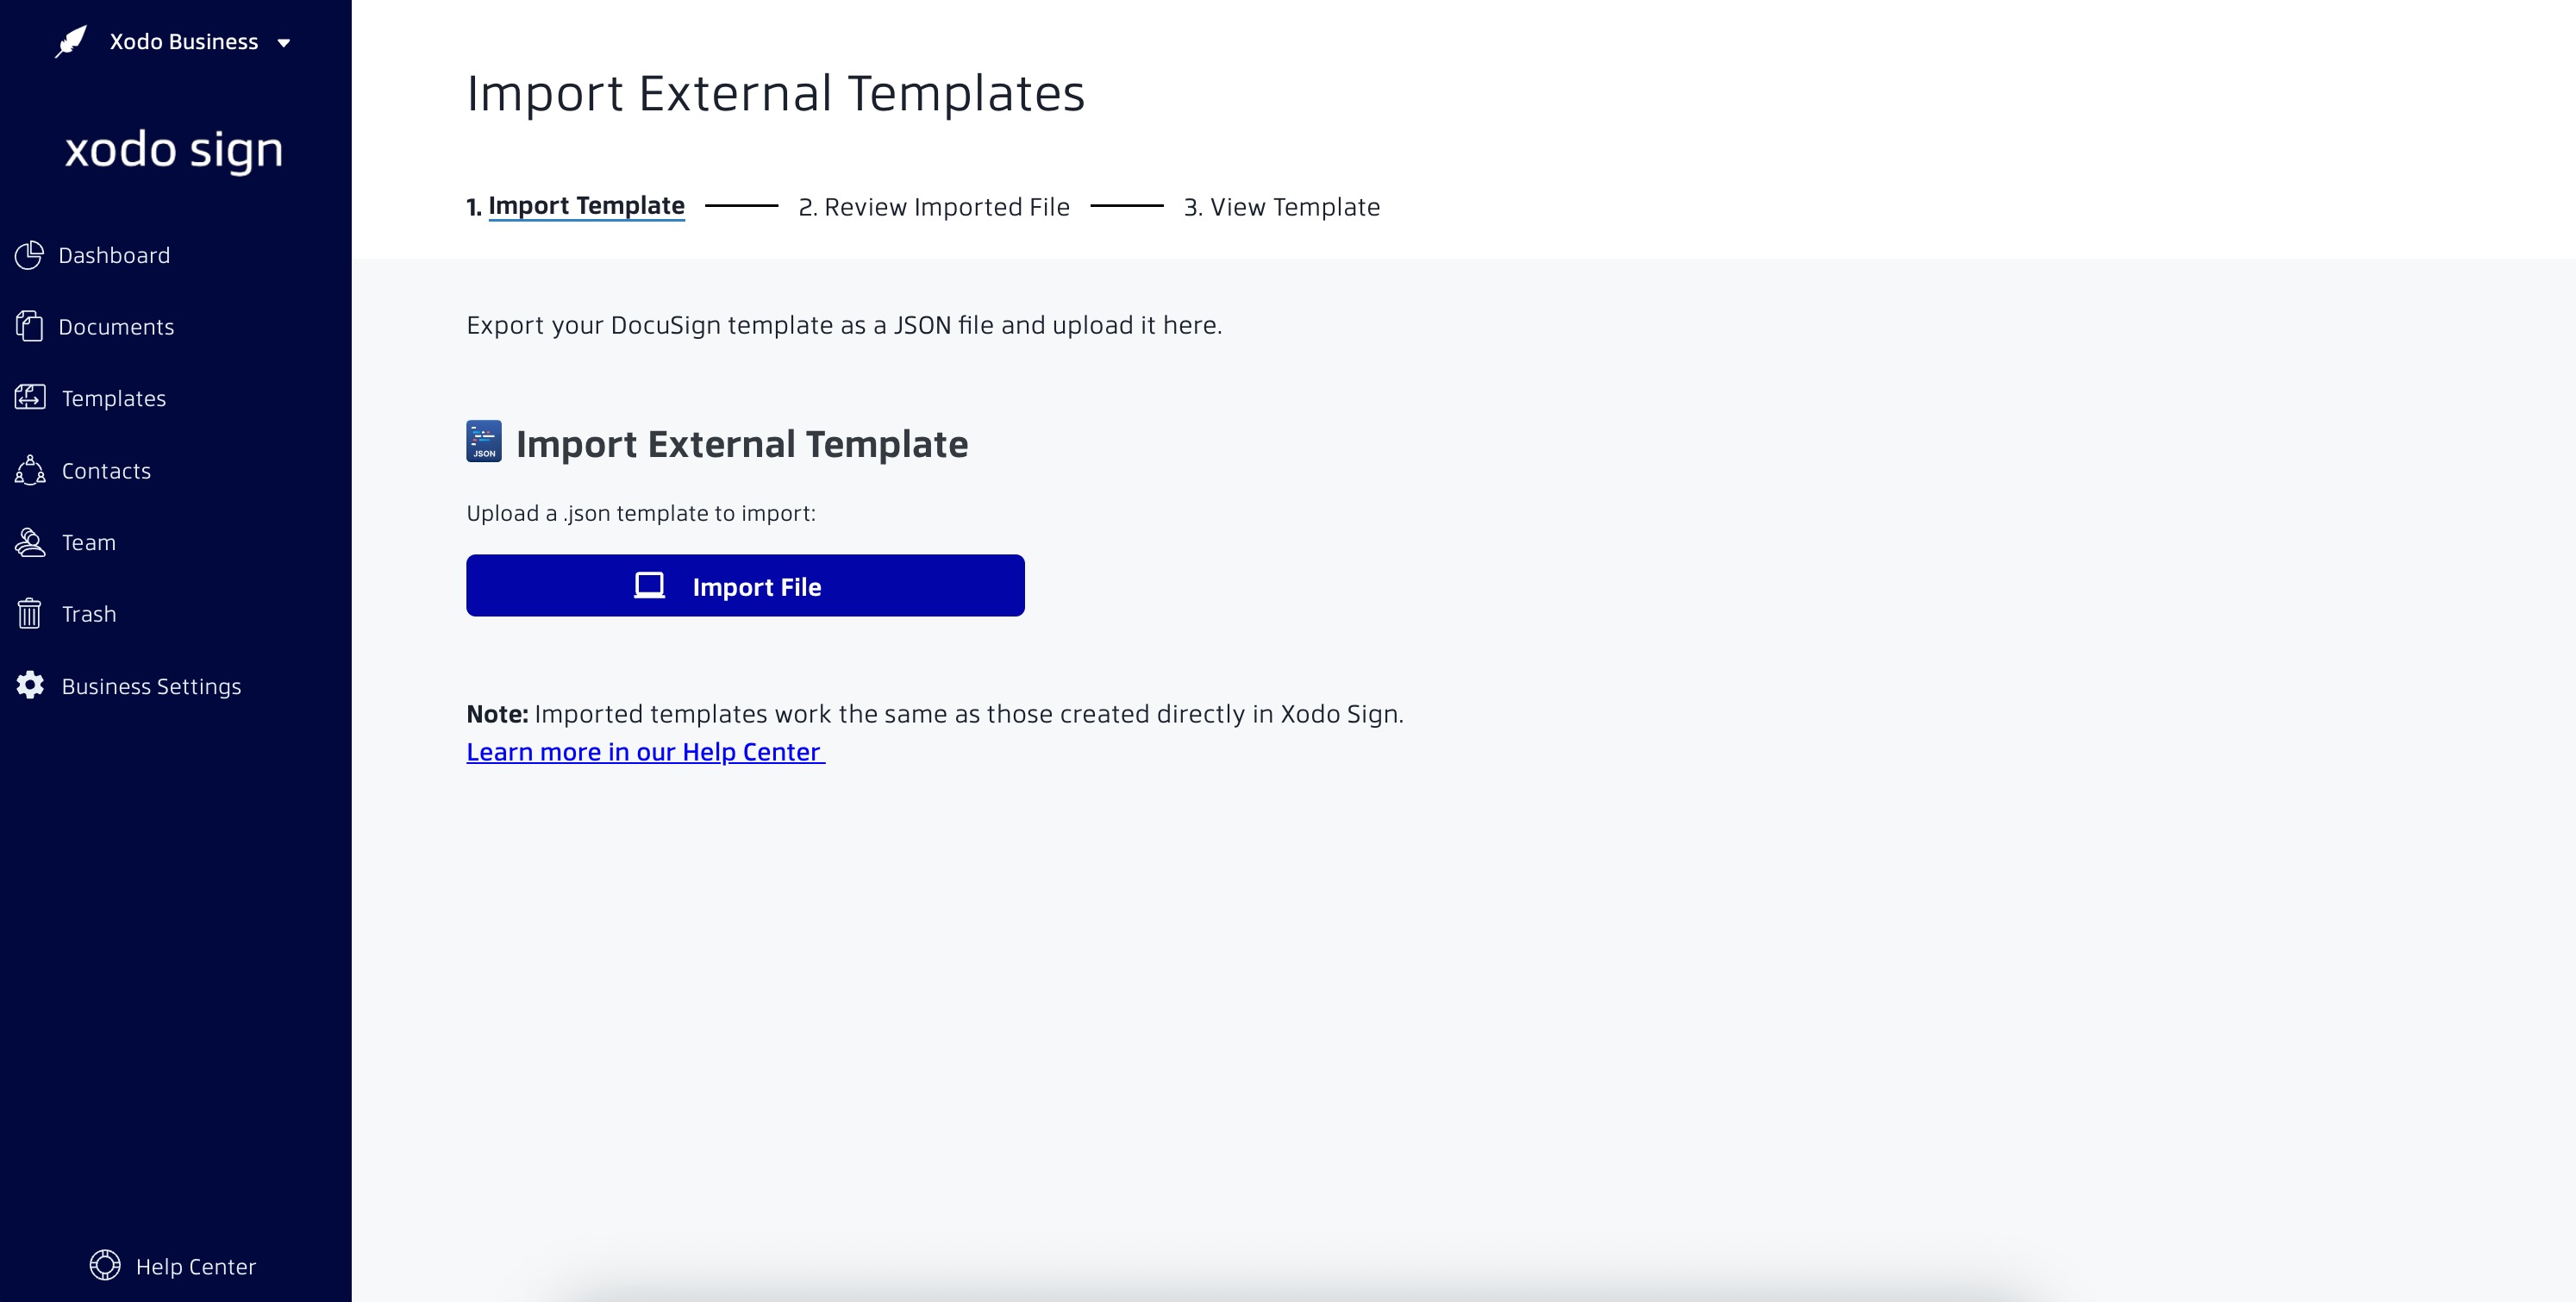Click the xodo sign logo text
Screen dimensions: 2576x1302
point(174,150)
